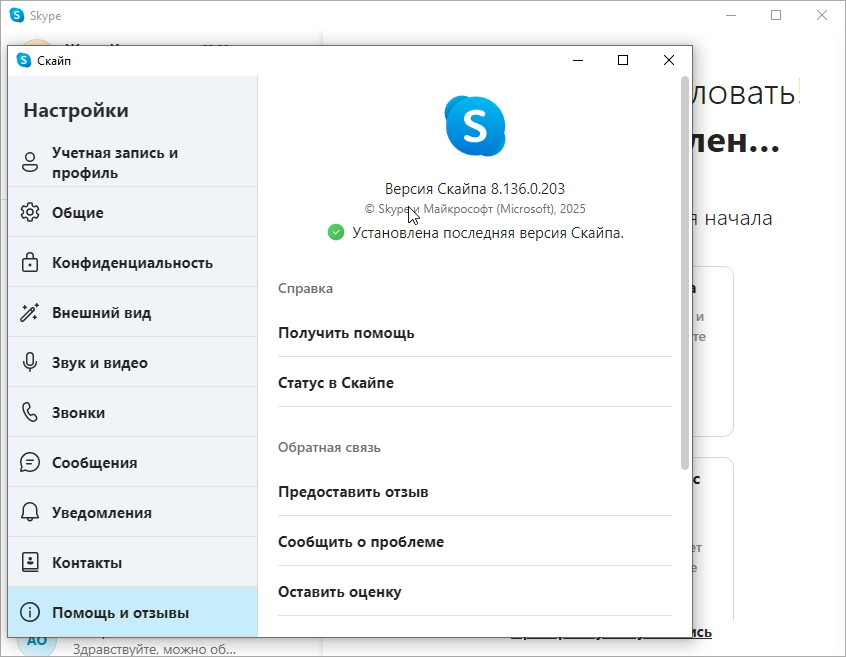
Task: Select Конфиденциальность in settings sidebar
Action: 133,262
